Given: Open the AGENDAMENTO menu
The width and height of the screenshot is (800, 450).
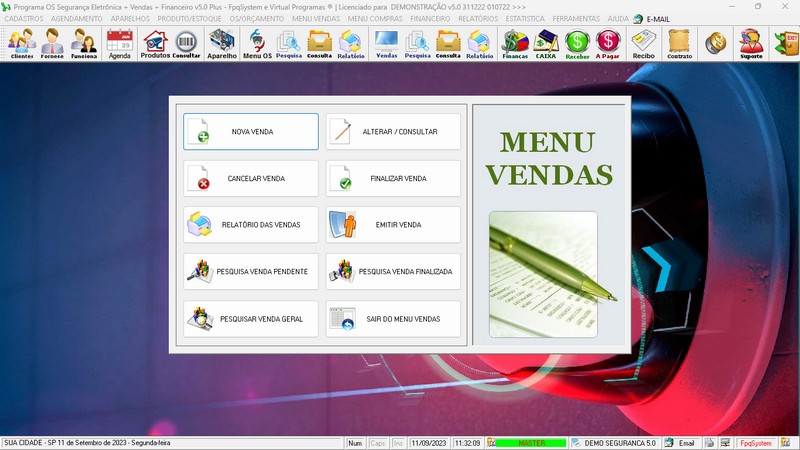Looking at the screenshot, I should (77, 18).
